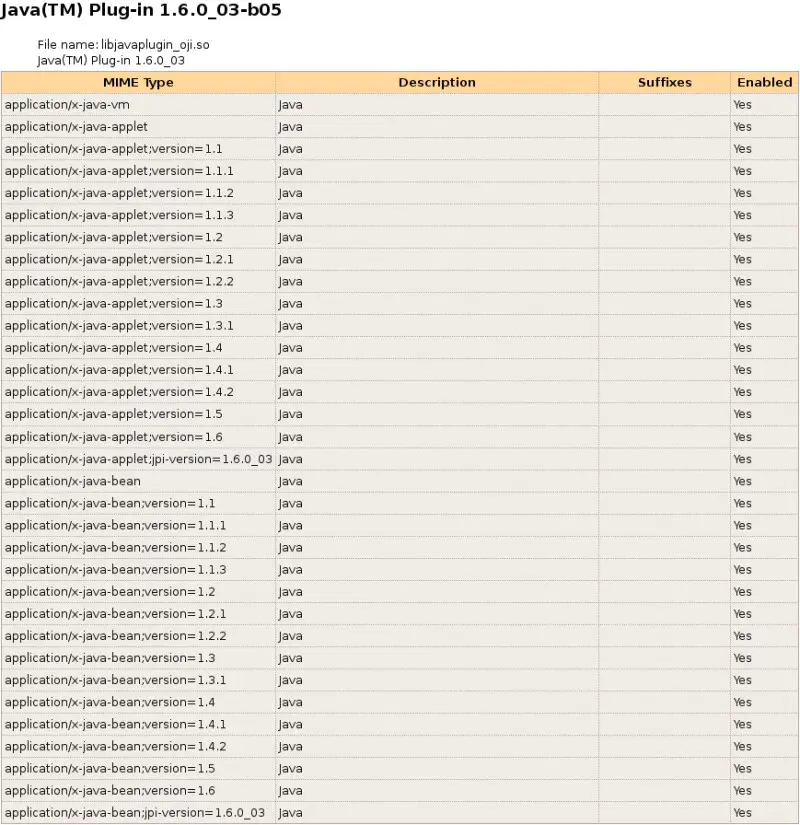
Task: Select application/x-java-applet;version=1.4 cell
Action: [x=138, y=348]
